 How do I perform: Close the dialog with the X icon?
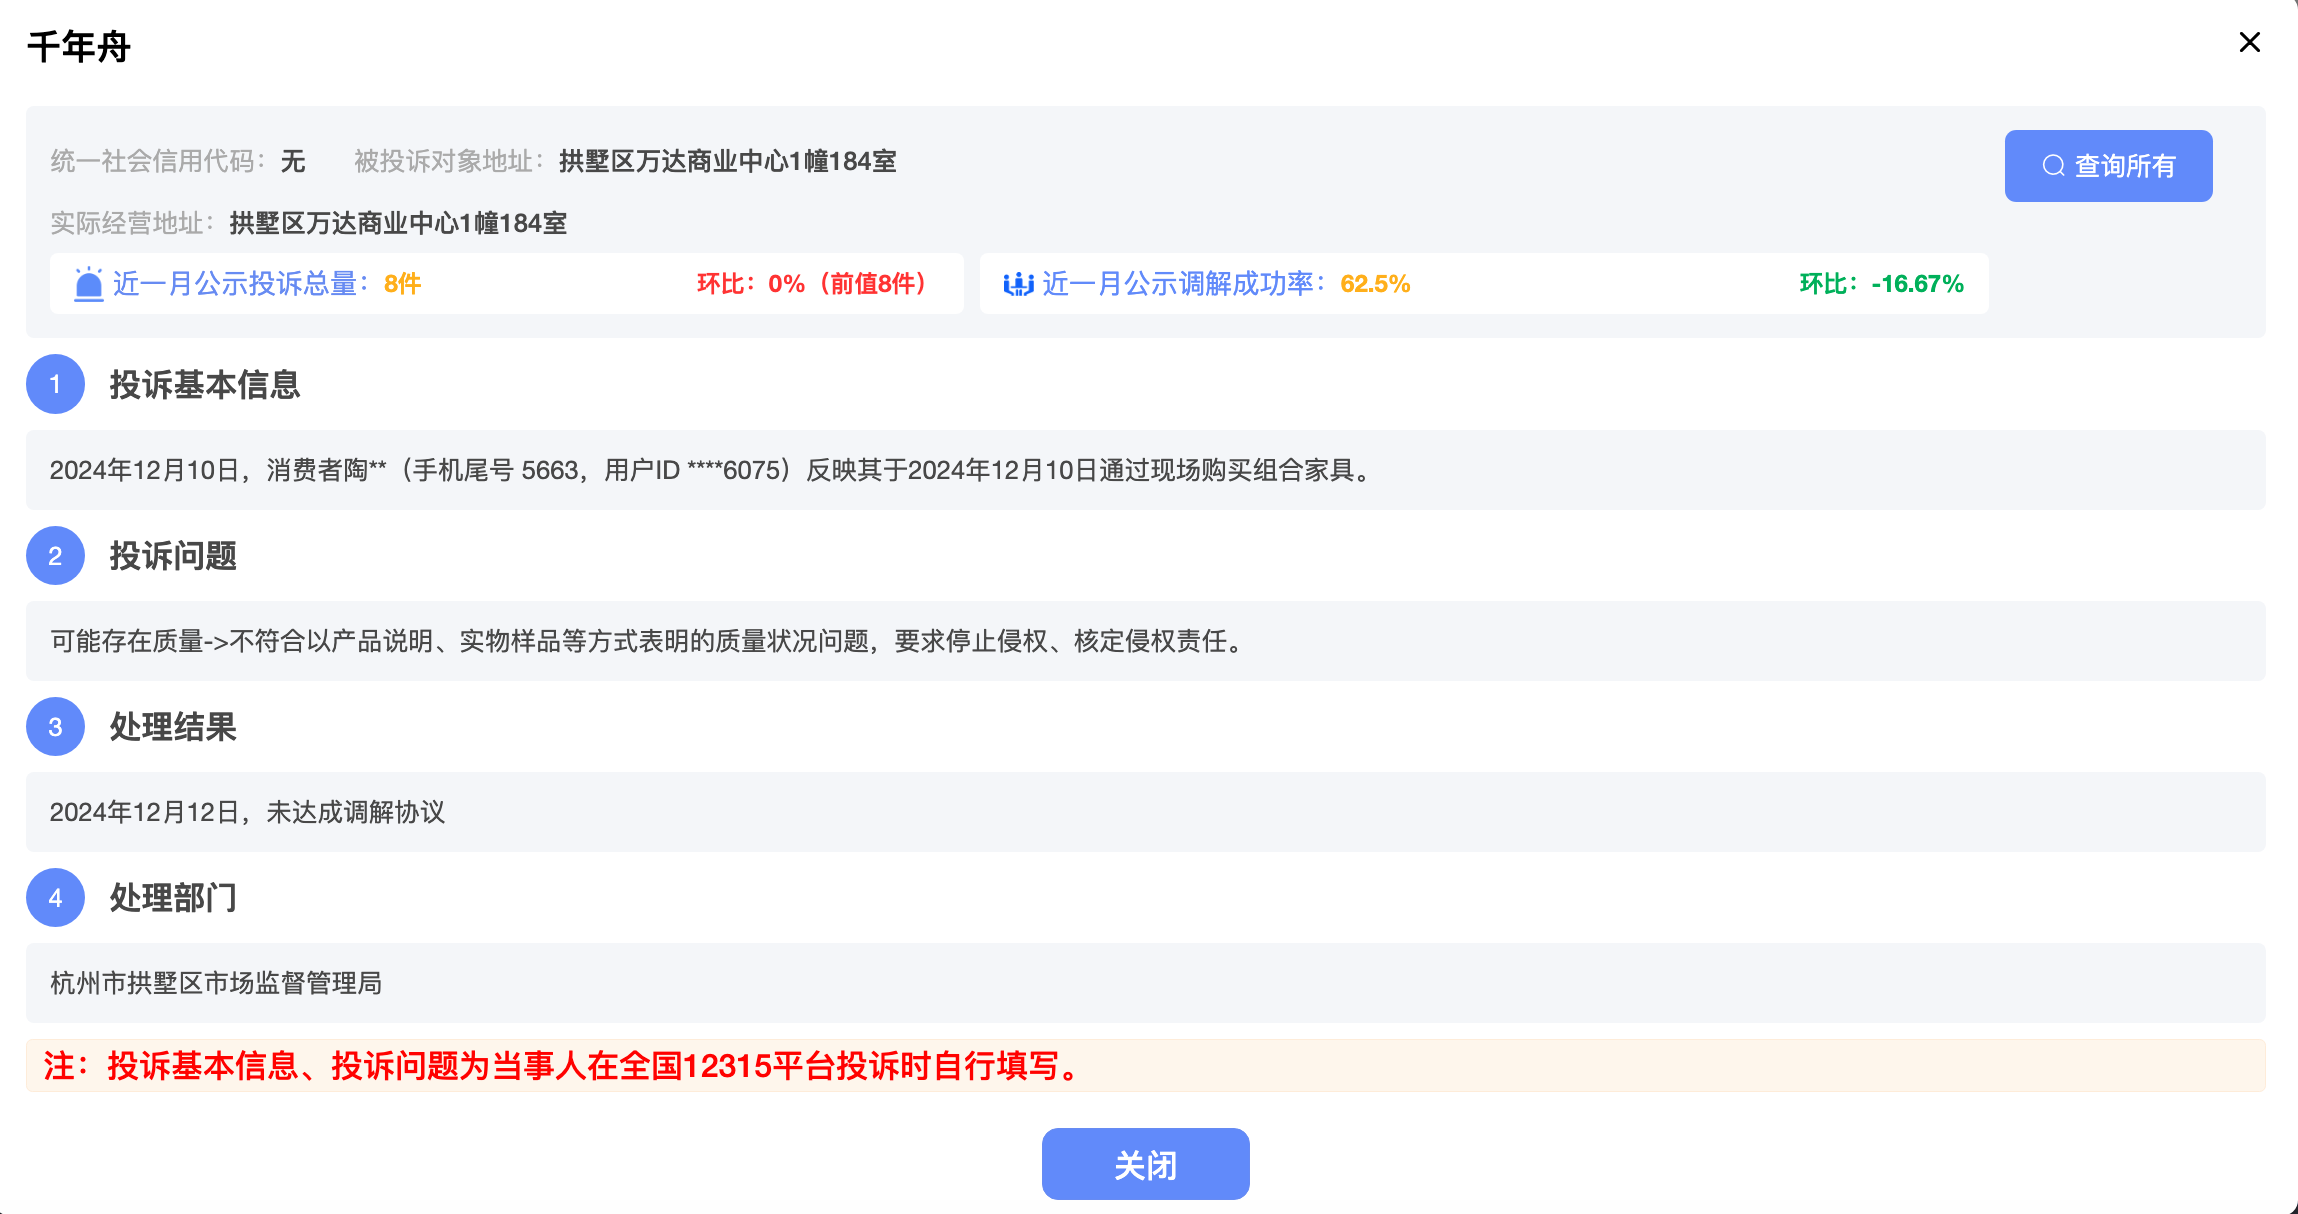[x=2249, y=42]
